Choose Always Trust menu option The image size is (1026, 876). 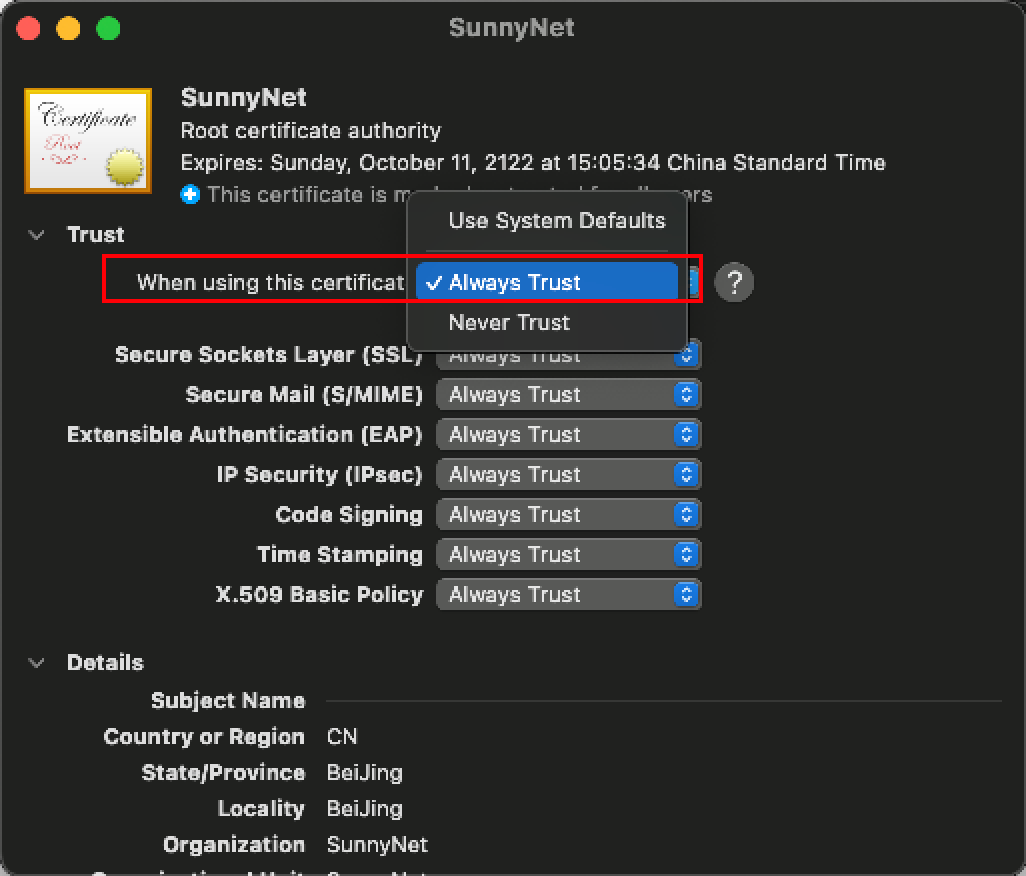(547, 282)
